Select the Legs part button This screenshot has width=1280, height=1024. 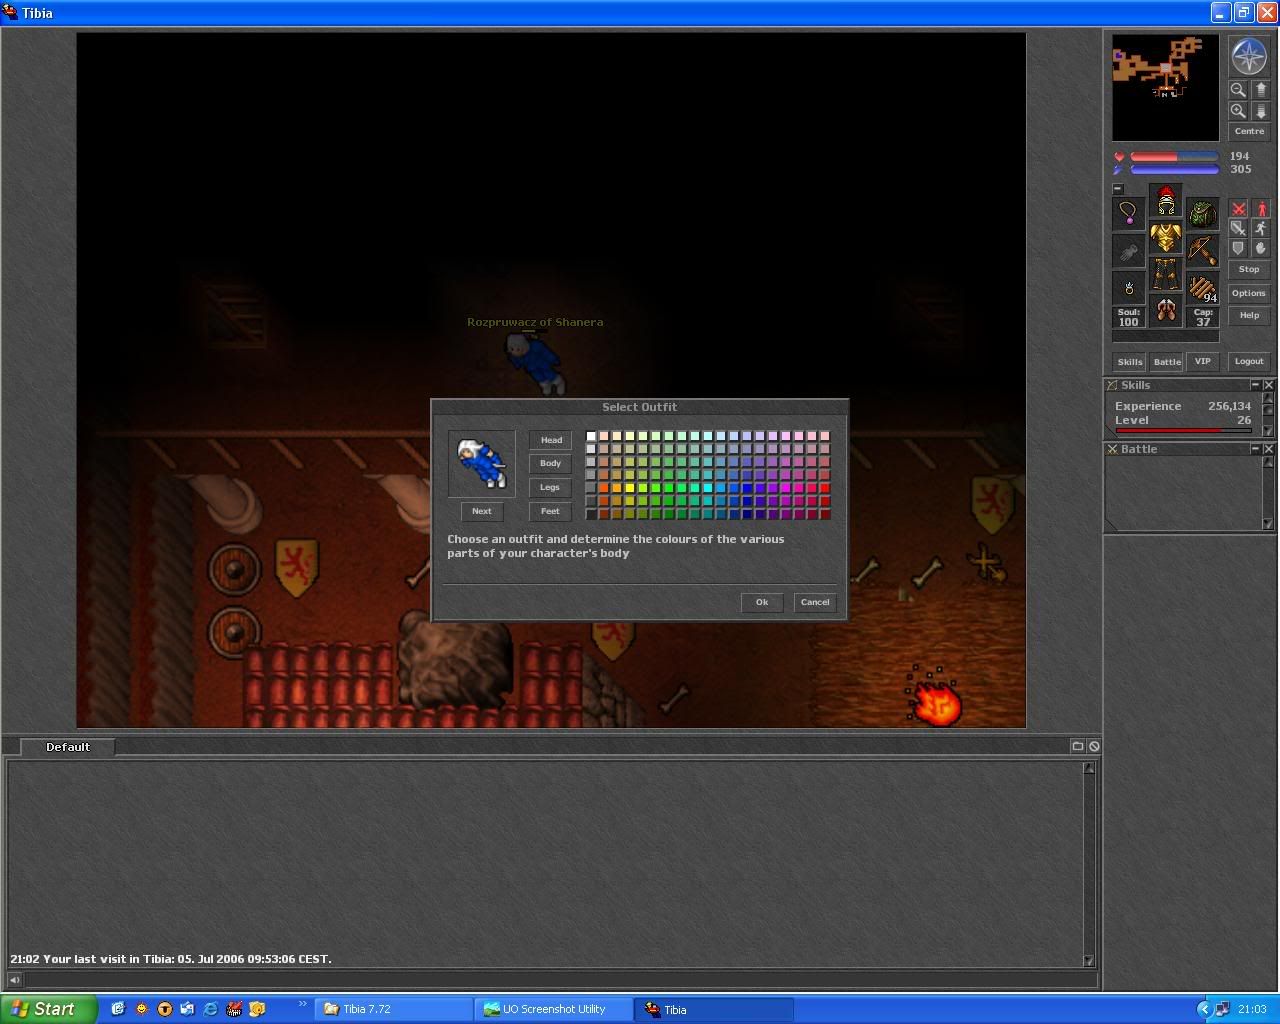551,487
